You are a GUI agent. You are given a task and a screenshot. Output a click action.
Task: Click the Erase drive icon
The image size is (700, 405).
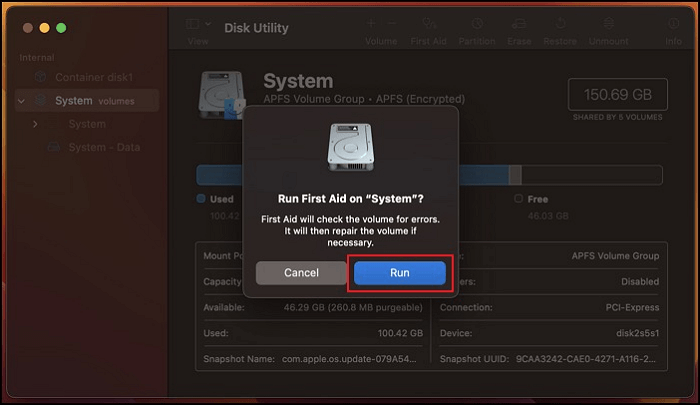tap(519, 23)
